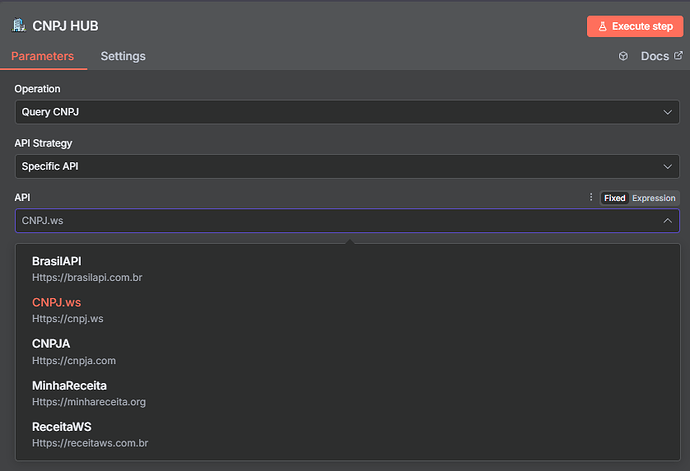Collapse the API list with the chevron
Viewport: 690px width, 471px height.
click(x=668, y=220)
